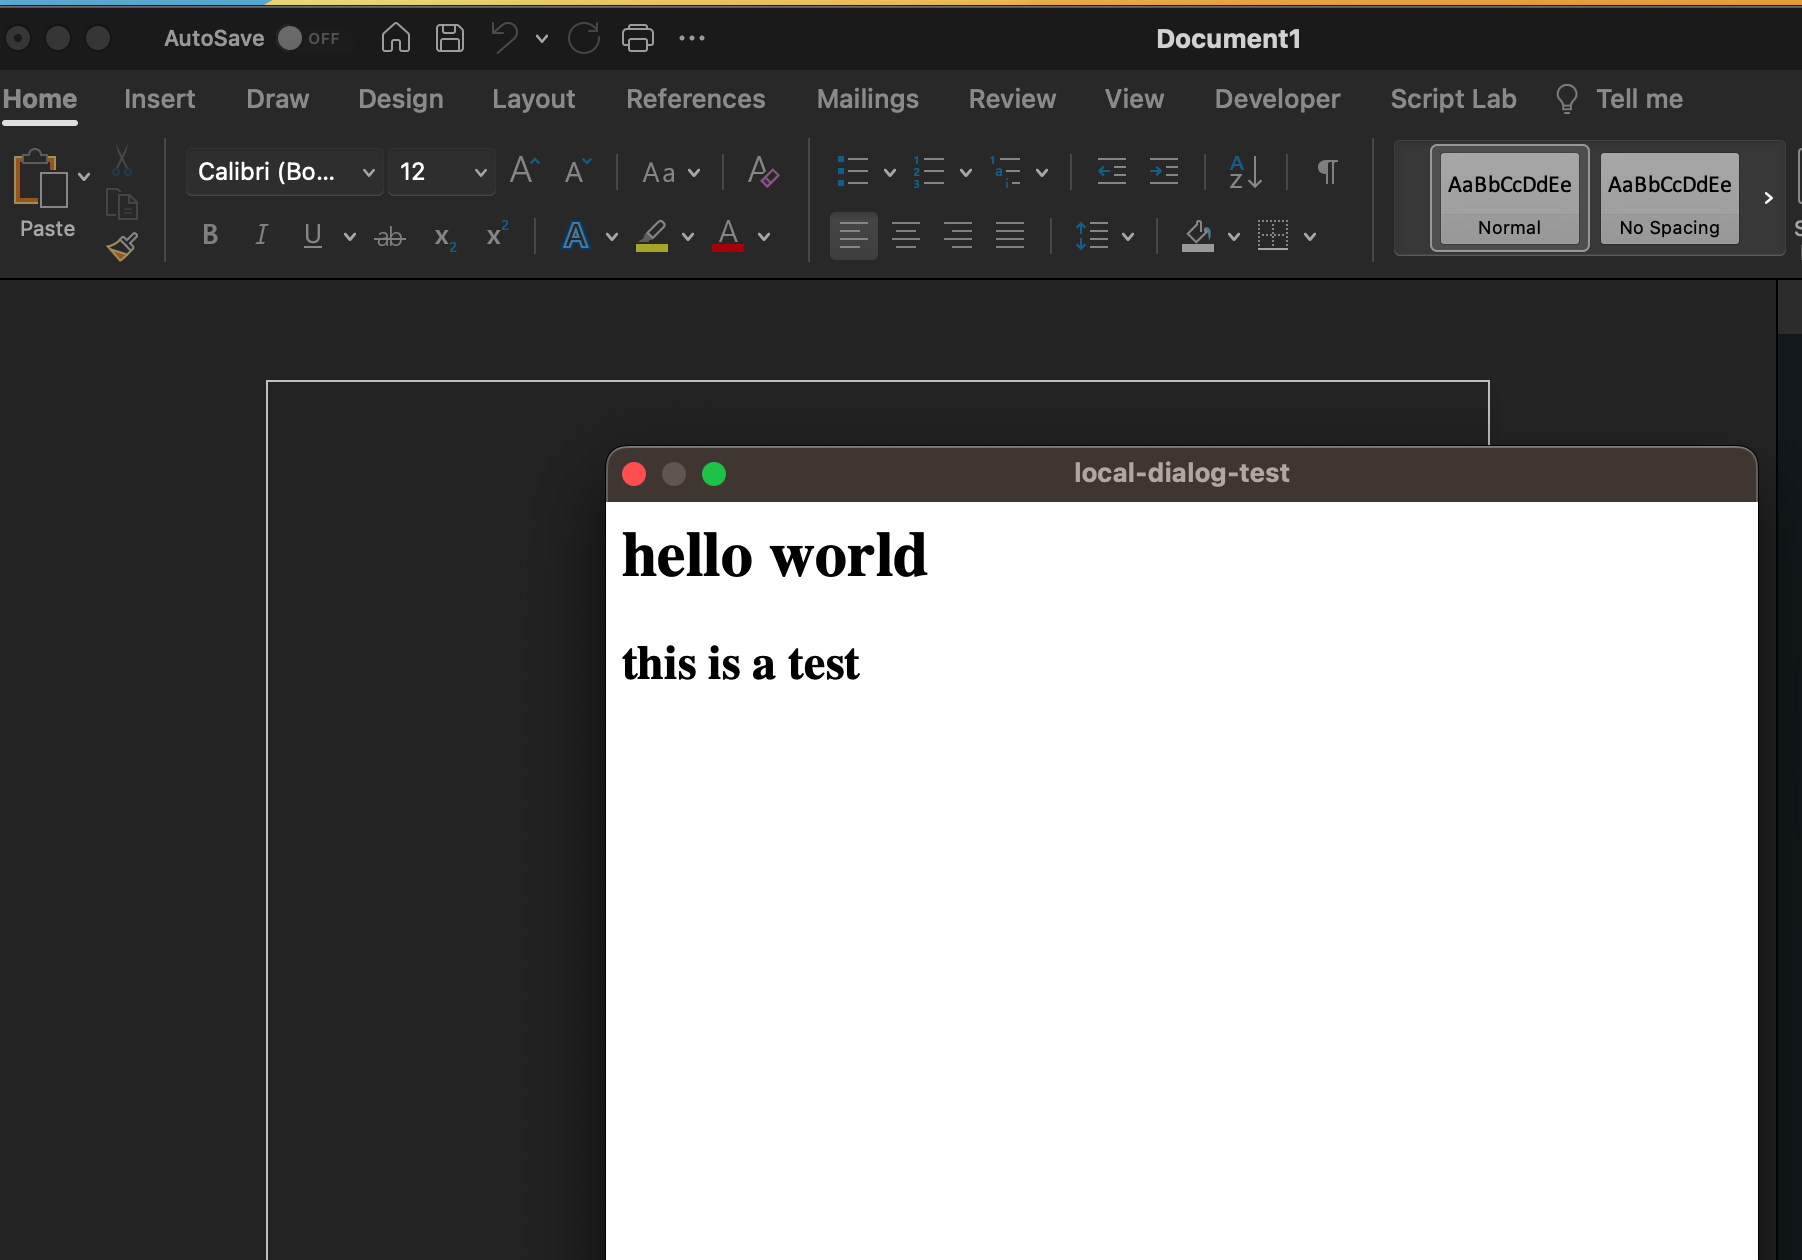The height and width of the screenshot is (1260, 1802).
Task: Toggle paragraph marks visibility
Action: pos(1327,171)
